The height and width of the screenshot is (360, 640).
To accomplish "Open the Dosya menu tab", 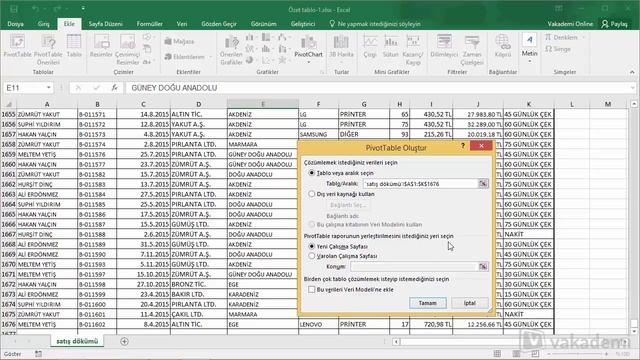I will (x=16, y=24).
